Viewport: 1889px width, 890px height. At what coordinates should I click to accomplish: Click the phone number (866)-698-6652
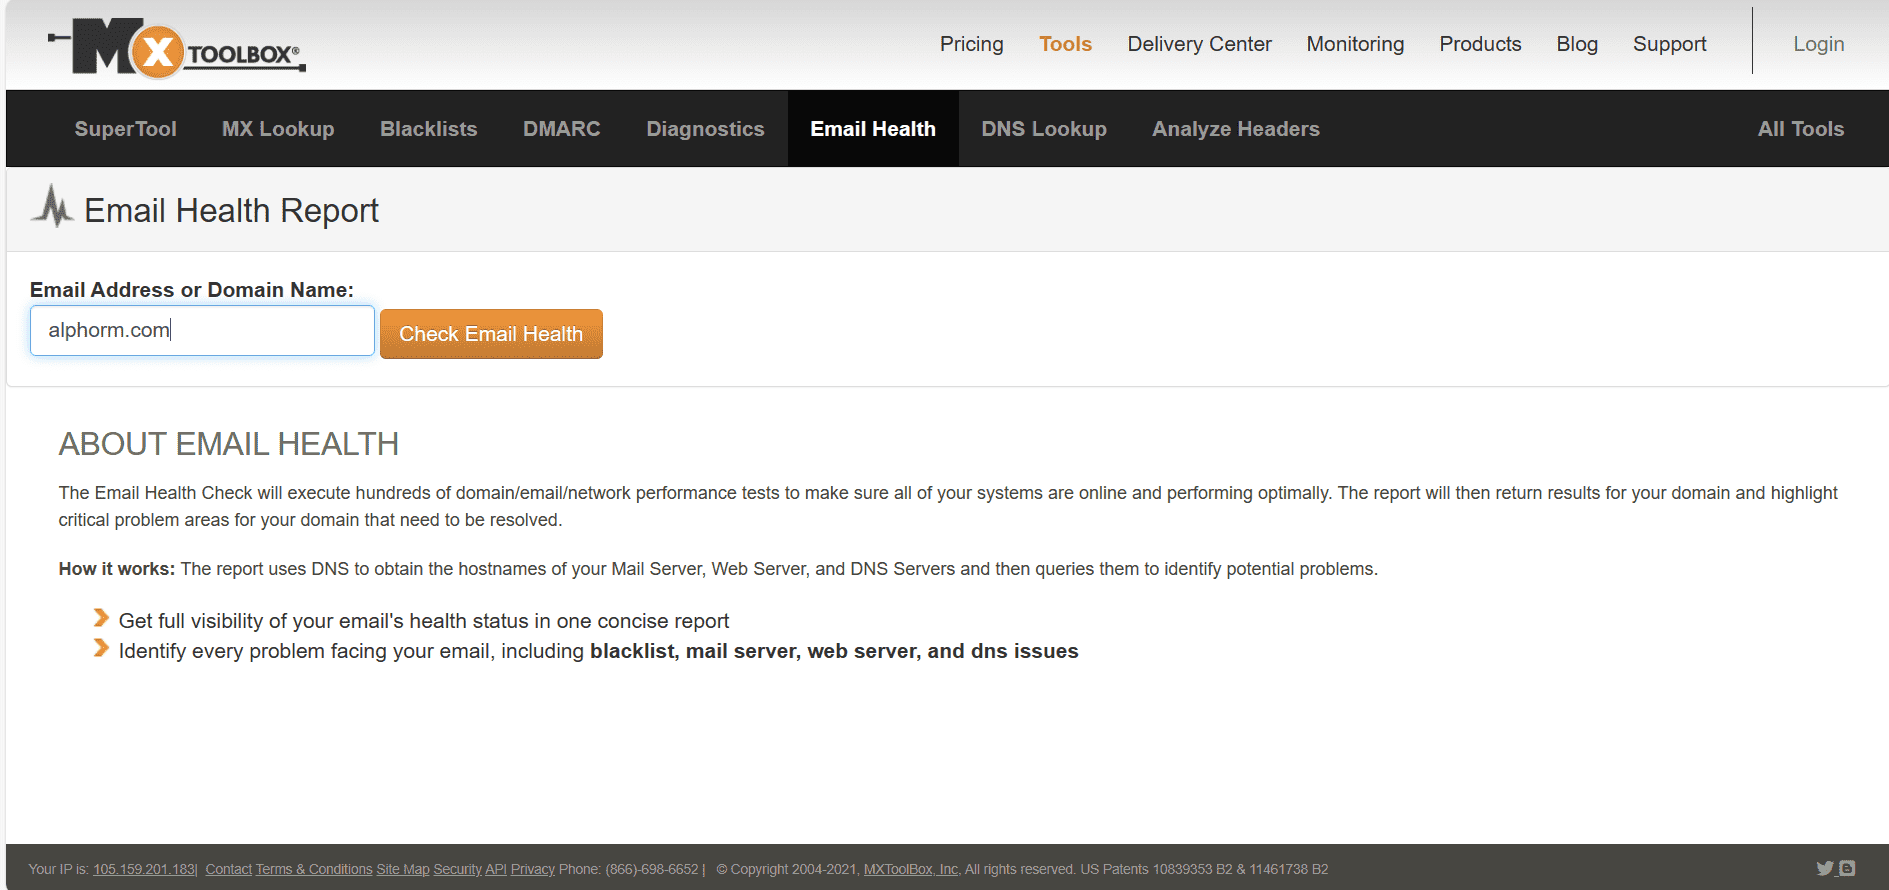pos(652,869)
